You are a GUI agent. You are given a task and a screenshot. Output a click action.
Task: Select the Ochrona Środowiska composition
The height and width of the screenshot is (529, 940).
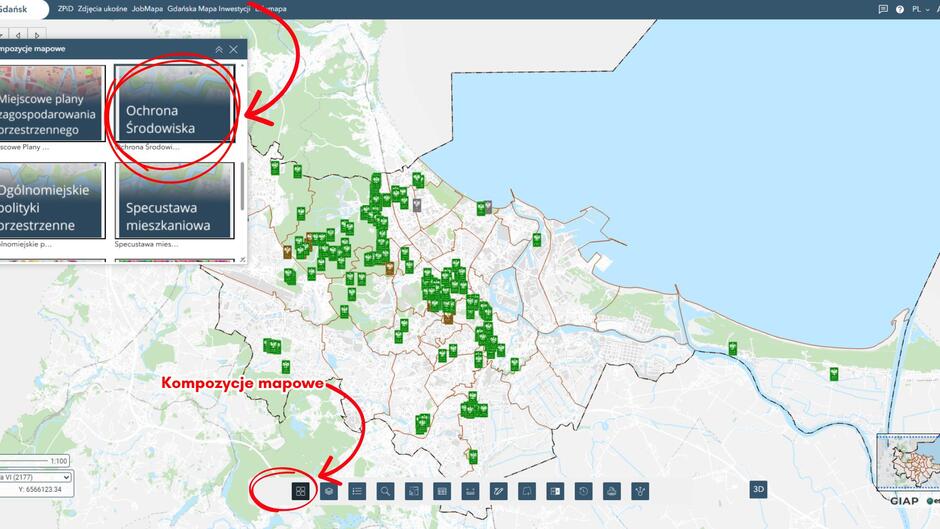coord(174,104)
